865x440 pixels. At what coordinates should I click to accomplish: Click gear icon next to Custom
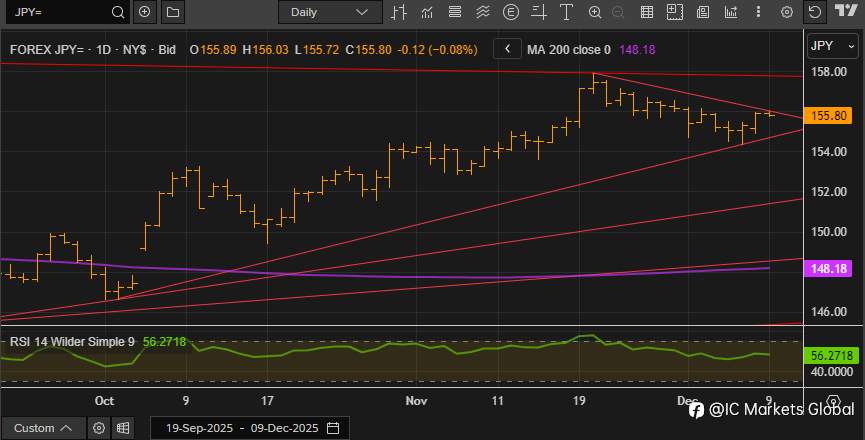point(99,428)
